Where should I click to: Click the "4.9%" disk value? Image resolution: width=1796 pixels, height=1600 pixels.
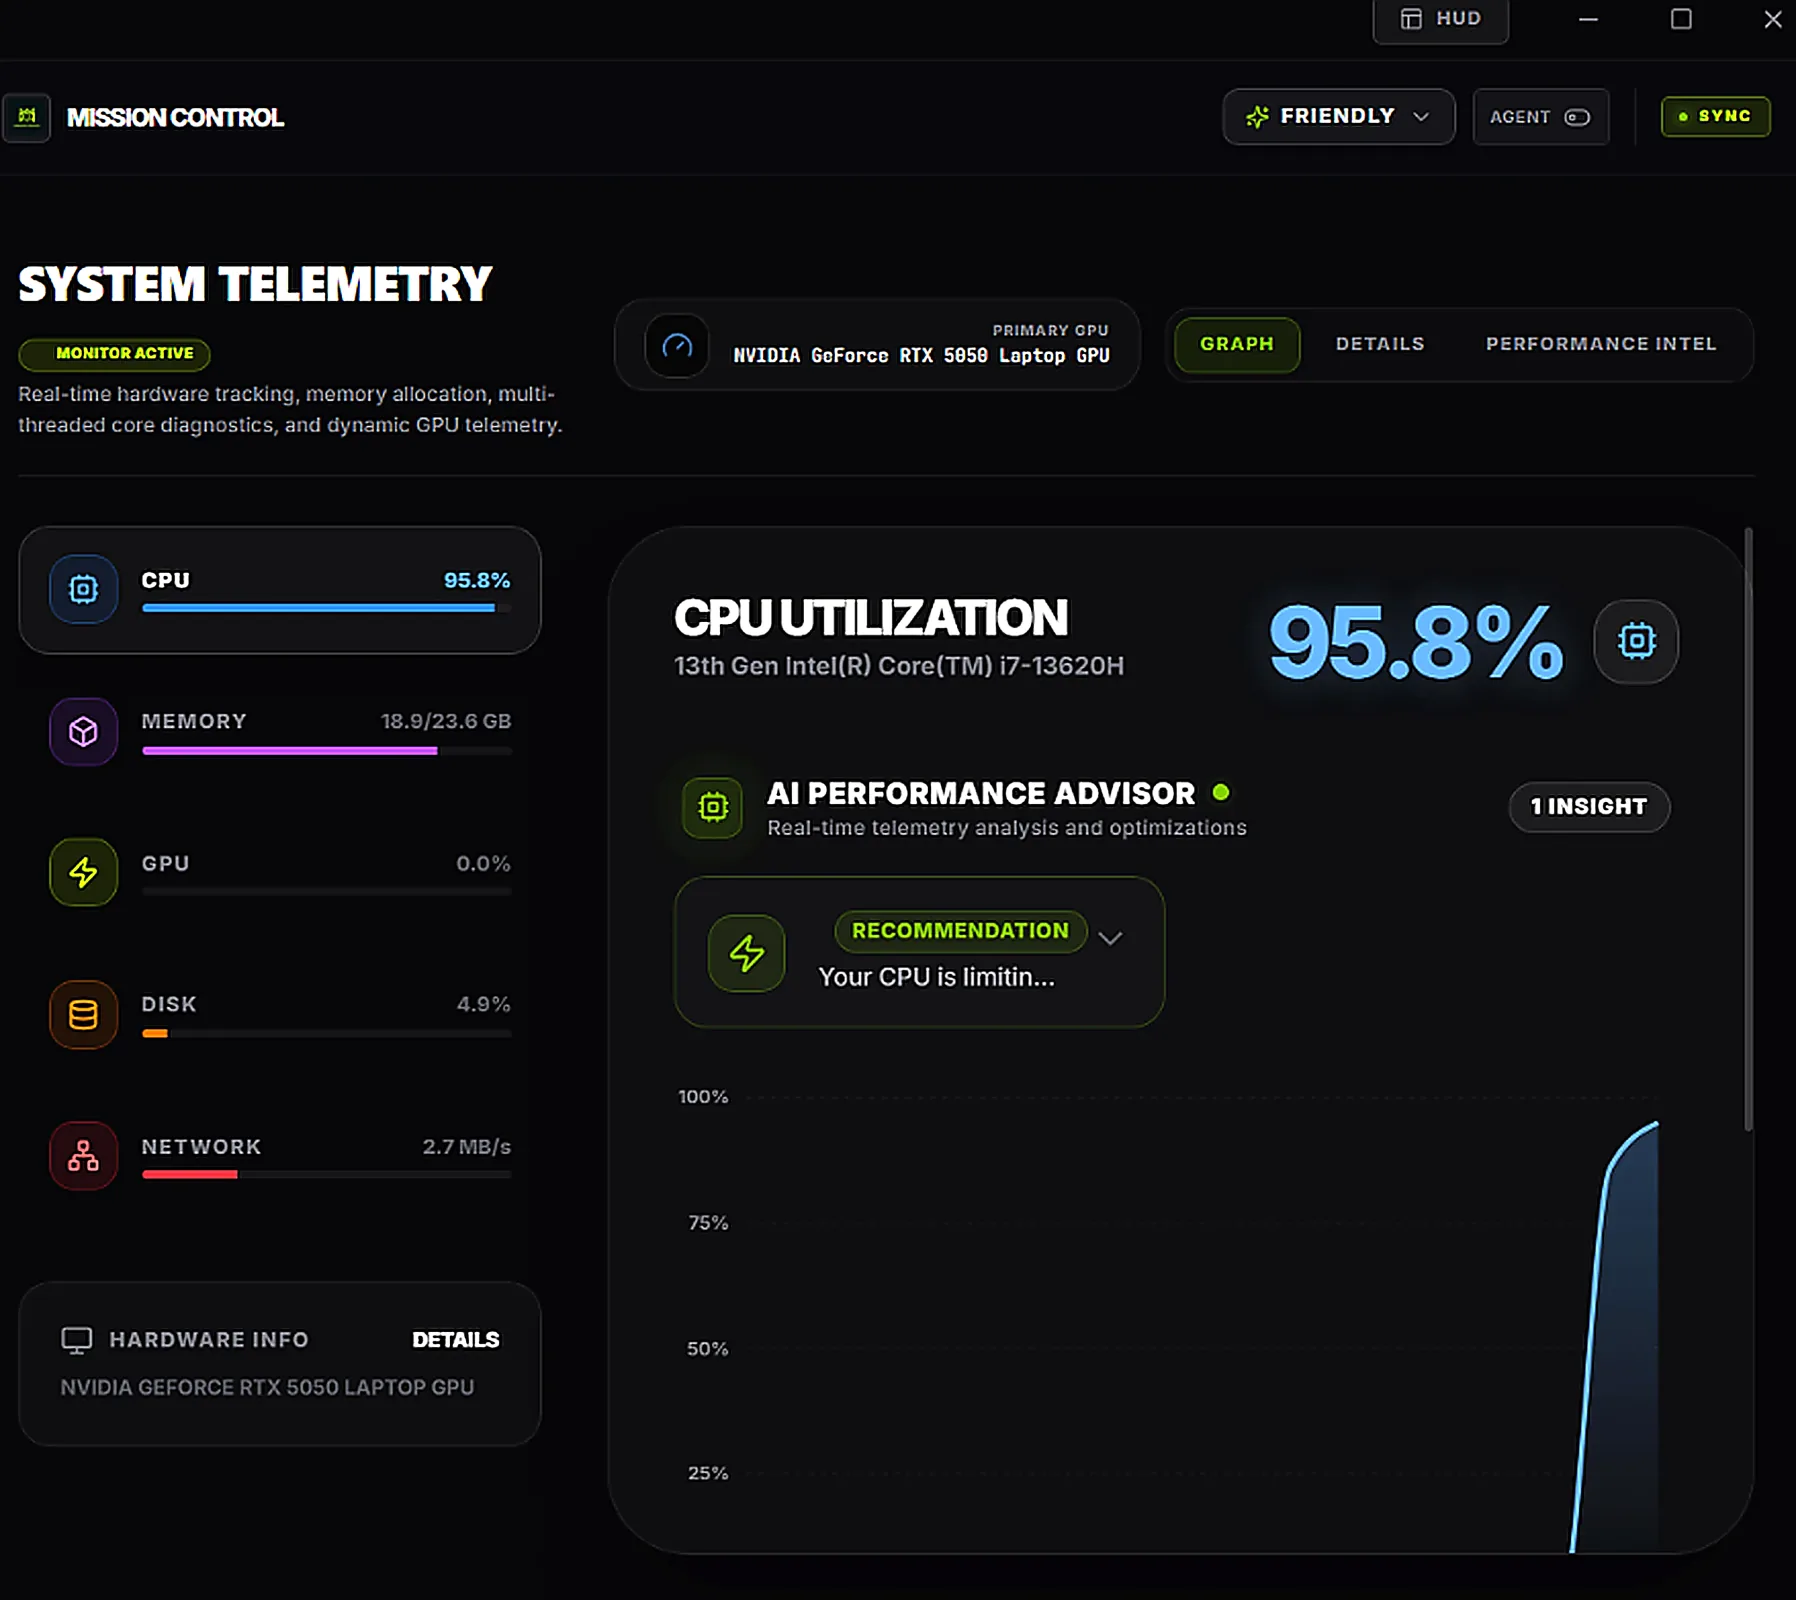[484, 1004]
